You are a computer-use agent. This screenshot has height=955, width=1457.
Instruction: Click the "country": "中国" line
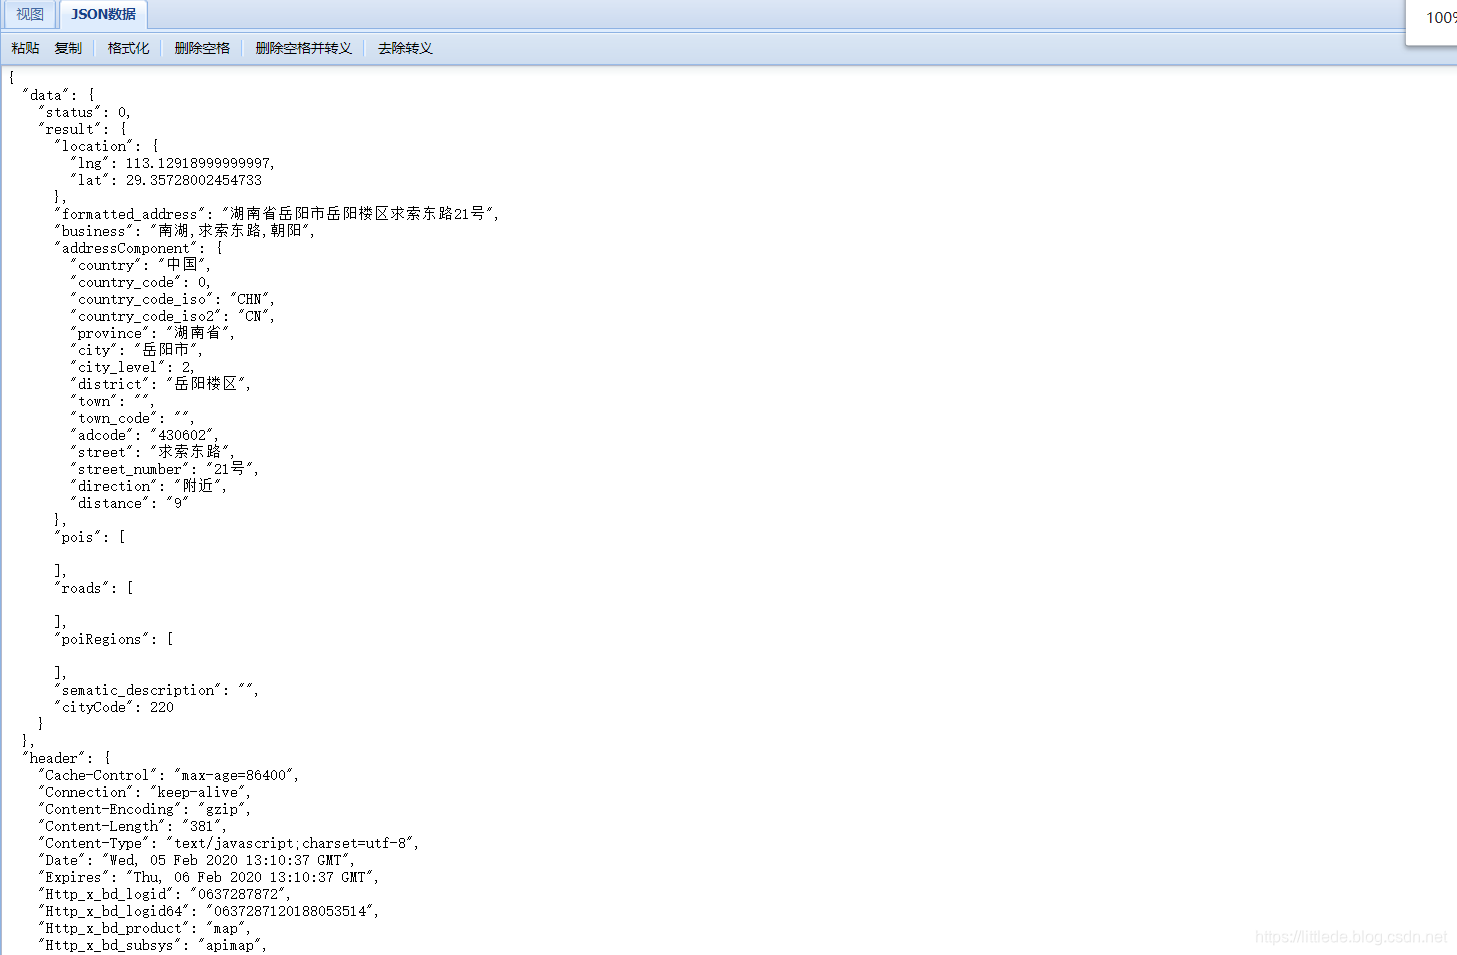pos(141,265)
